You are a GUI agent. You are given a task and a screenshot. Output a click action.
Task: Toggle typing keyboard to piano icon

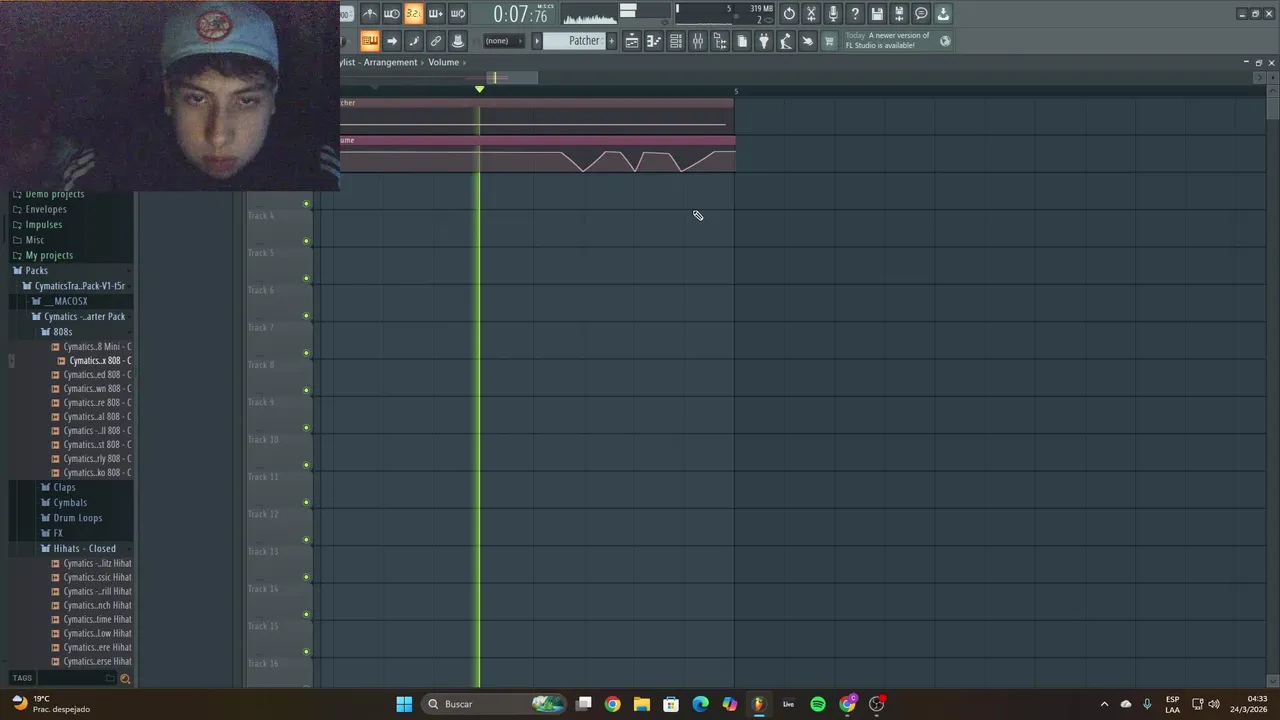click(x=370, y=41)
